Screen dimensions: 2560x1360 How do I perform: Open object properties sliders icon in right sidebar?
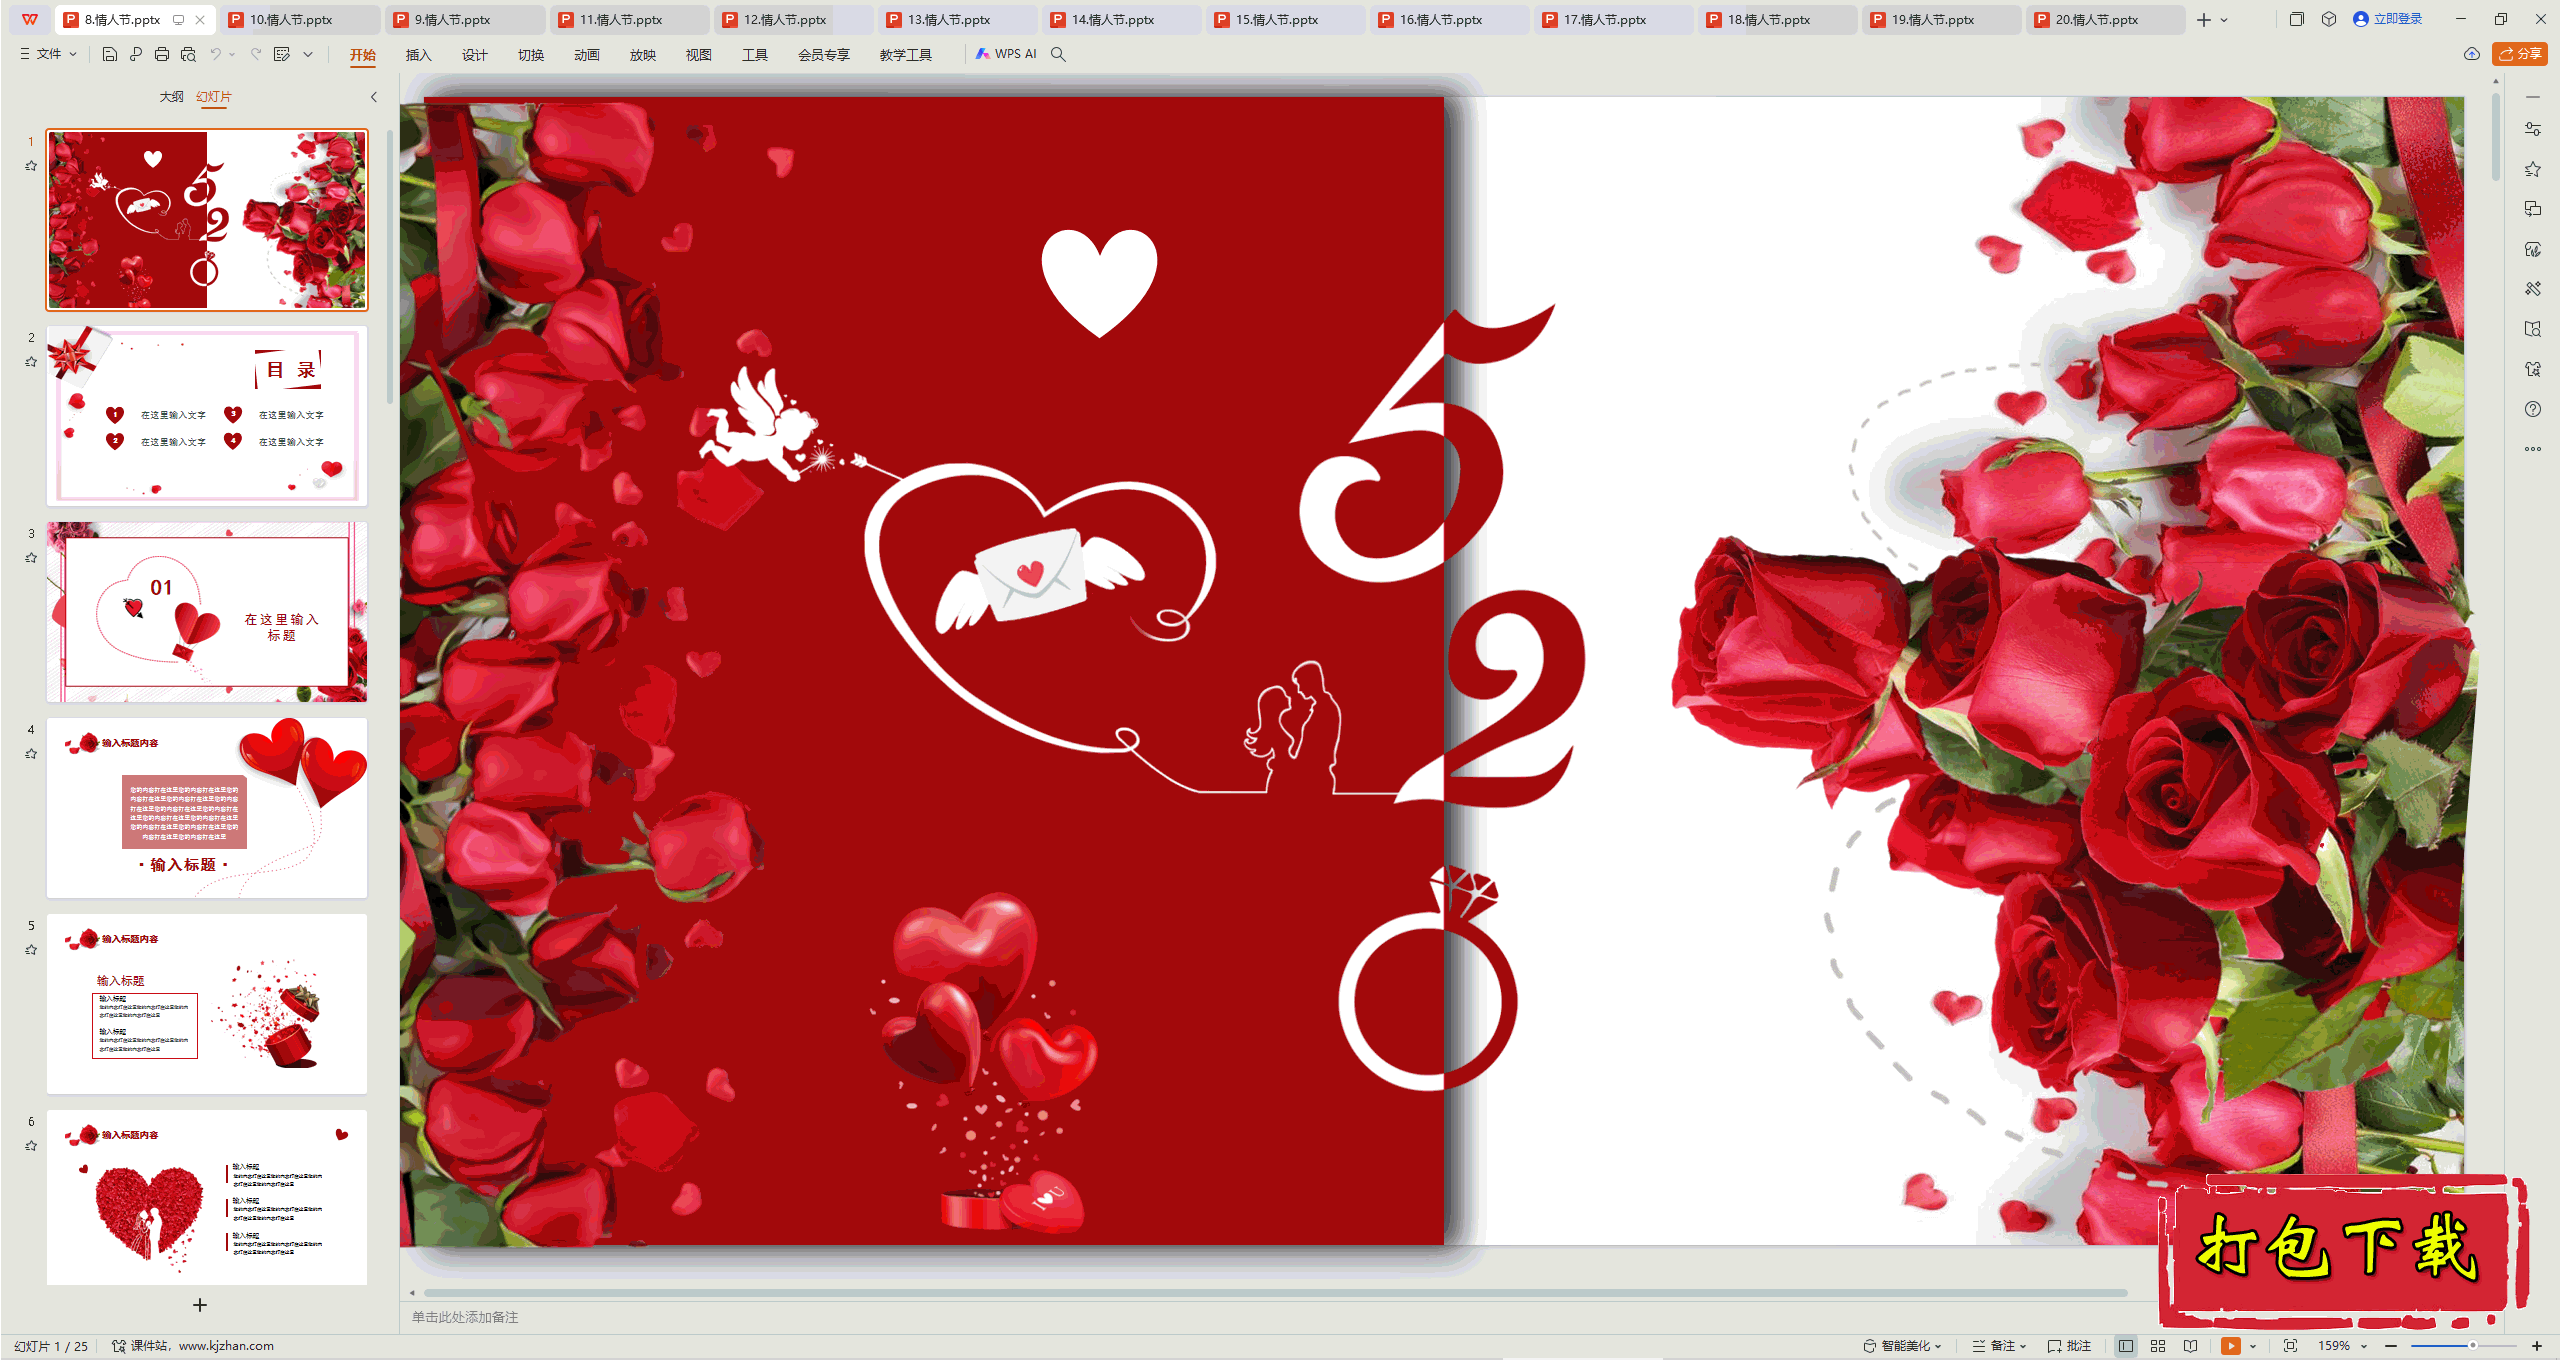(x=2533, y=129)
